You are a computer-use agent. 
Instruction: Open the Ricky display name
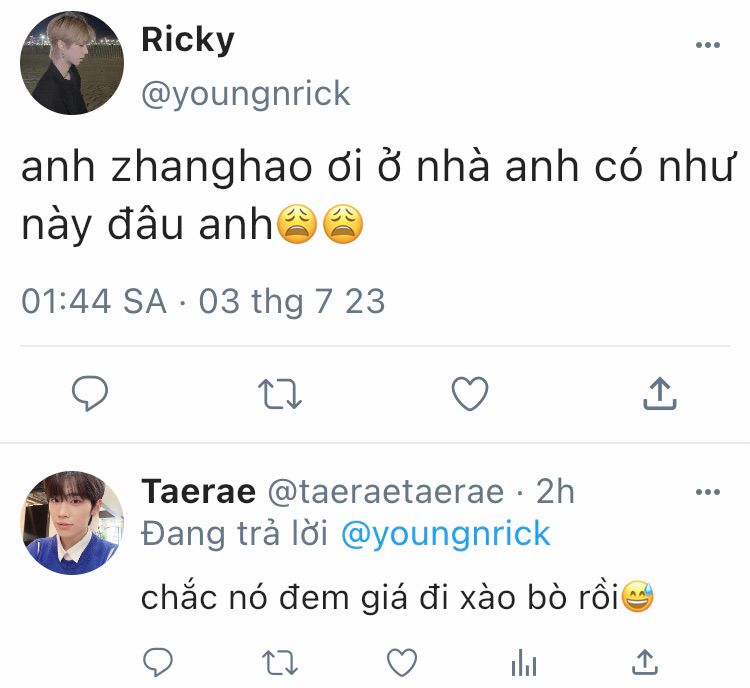(x=188, y=40)
